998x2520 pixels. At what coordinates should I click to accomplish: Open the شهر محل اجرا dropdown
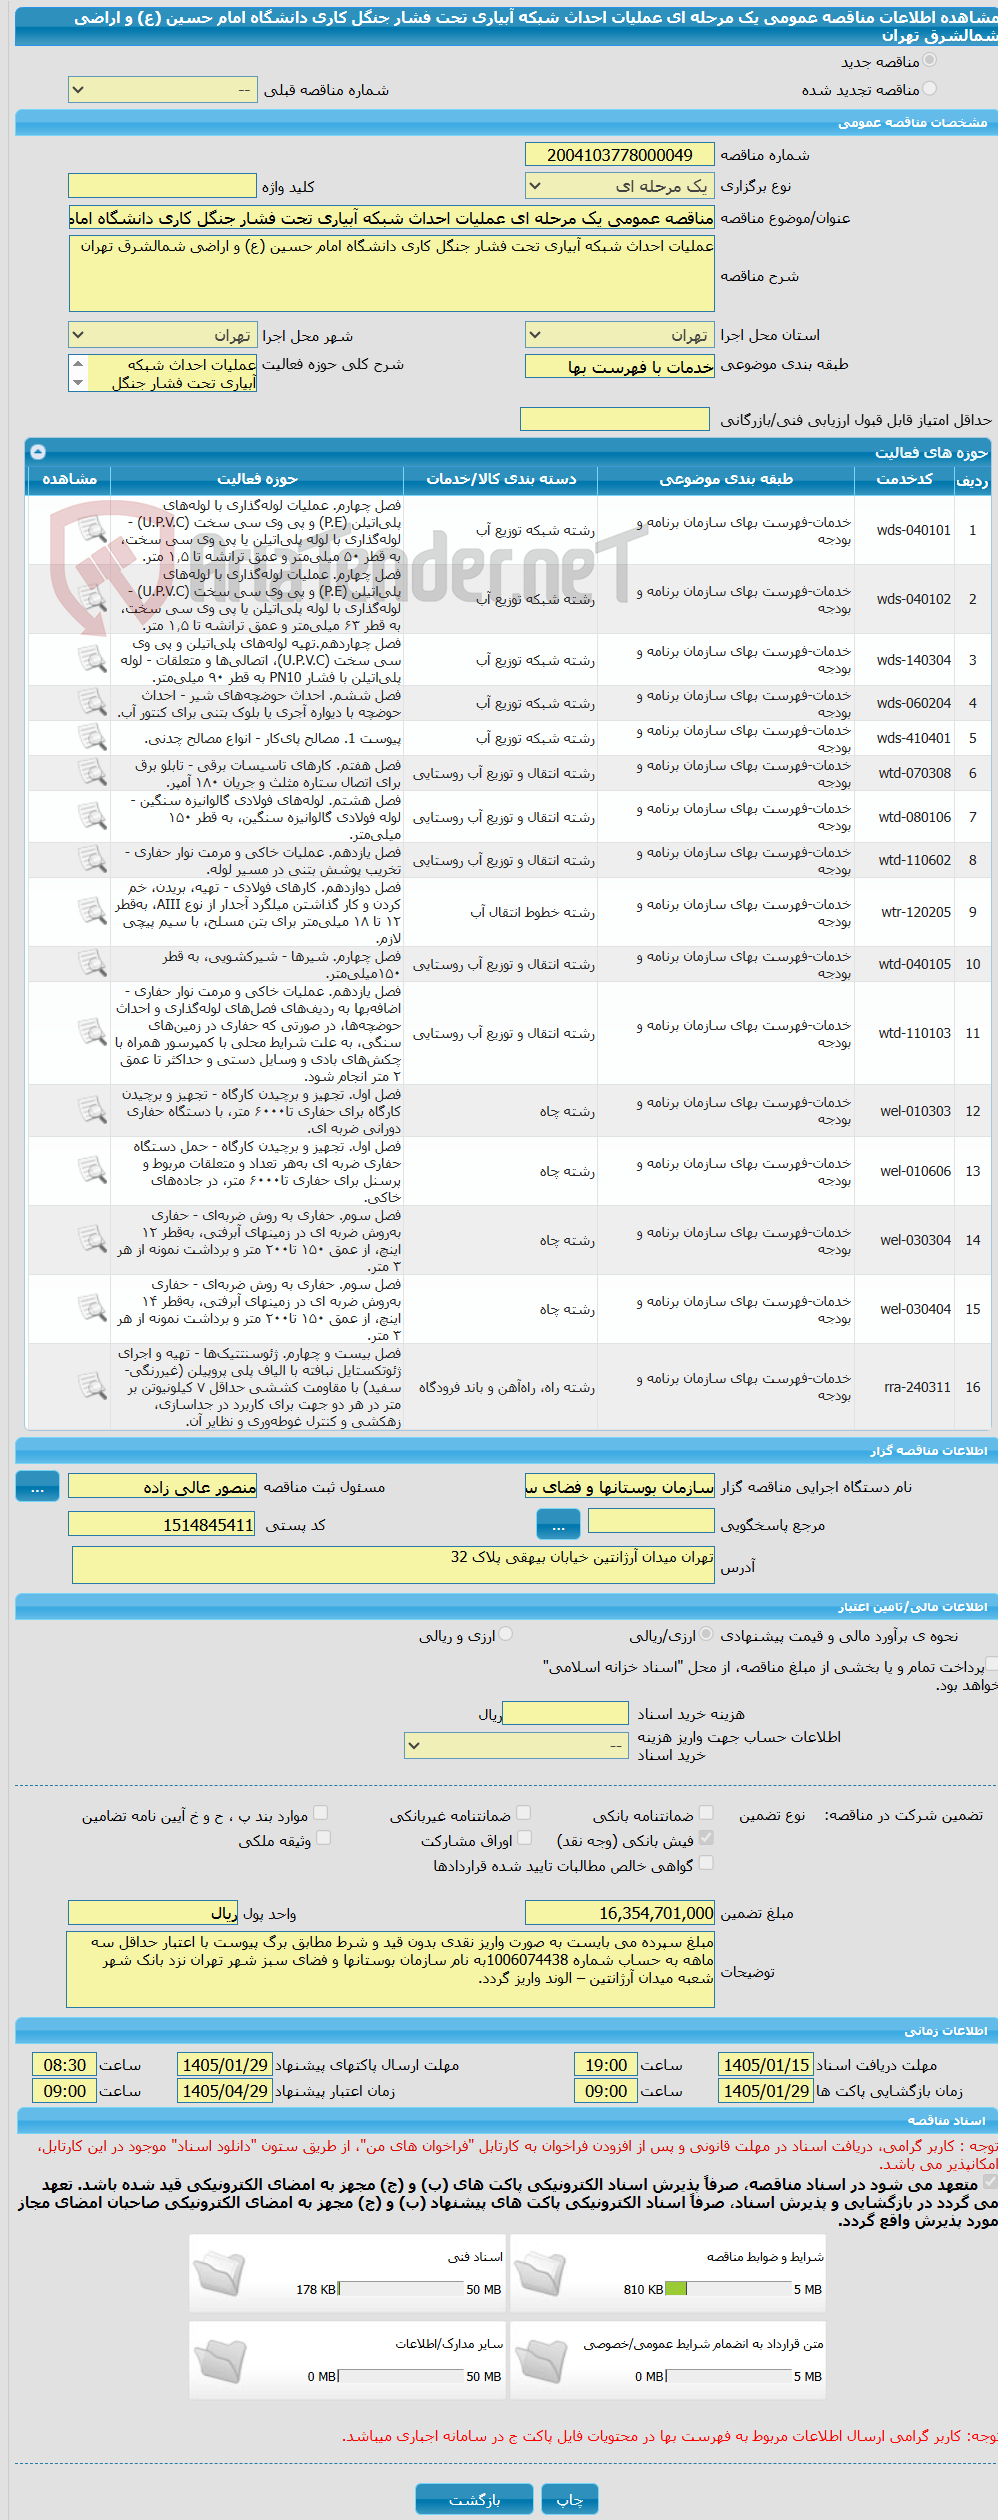coord(162,335)
